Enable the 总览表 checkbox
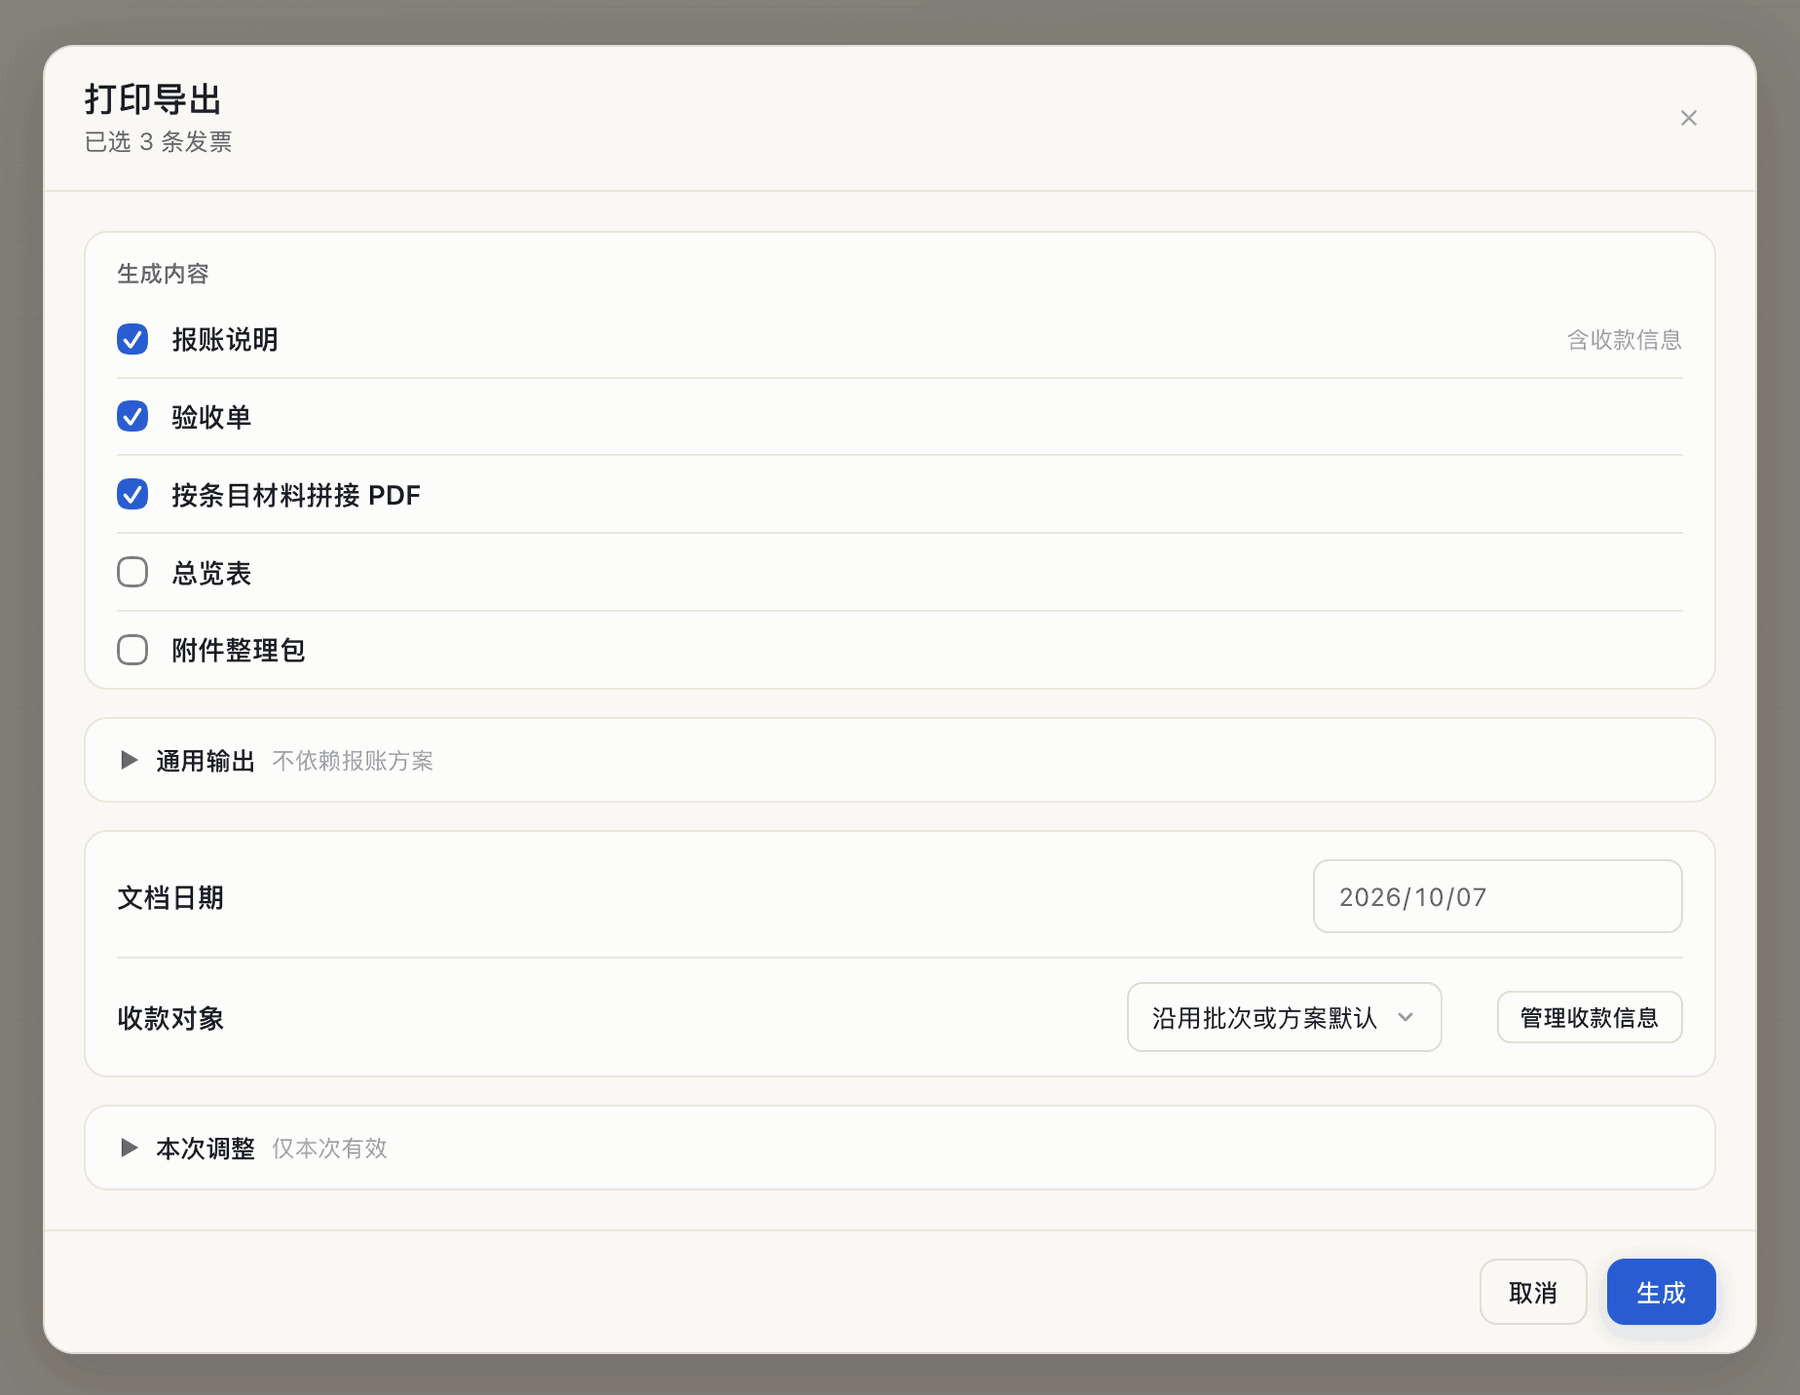 tap(132, 572)
